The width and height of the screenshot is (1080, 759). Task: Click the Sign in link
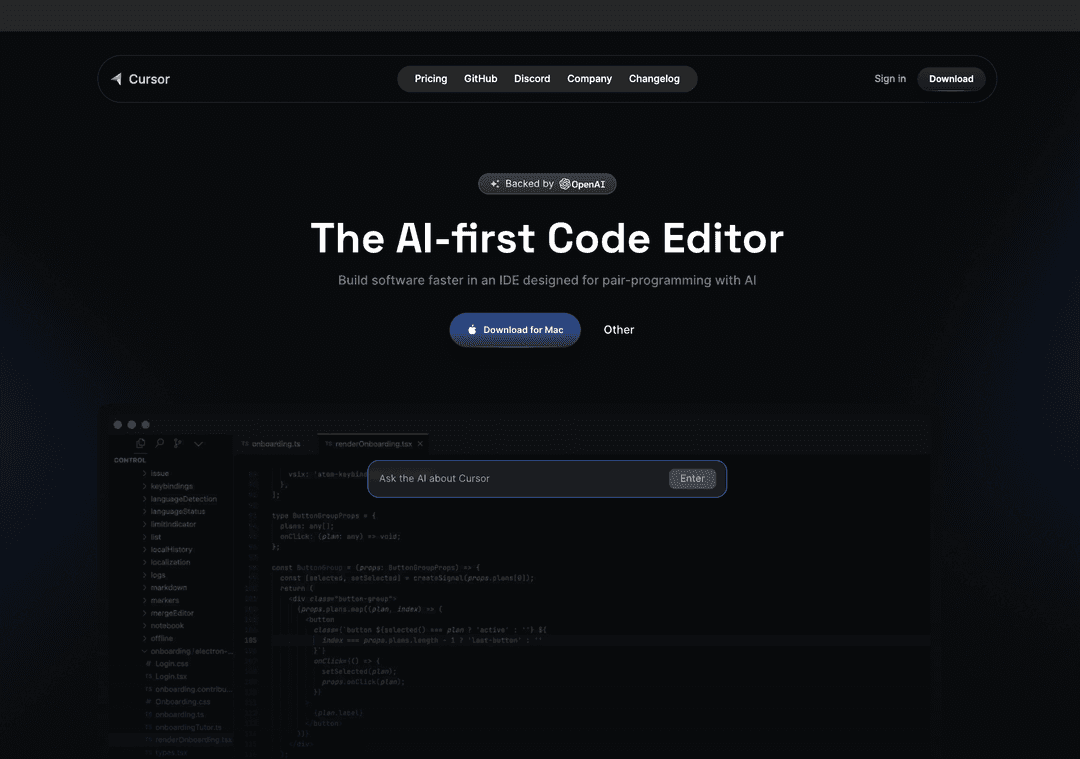[890, 79]
